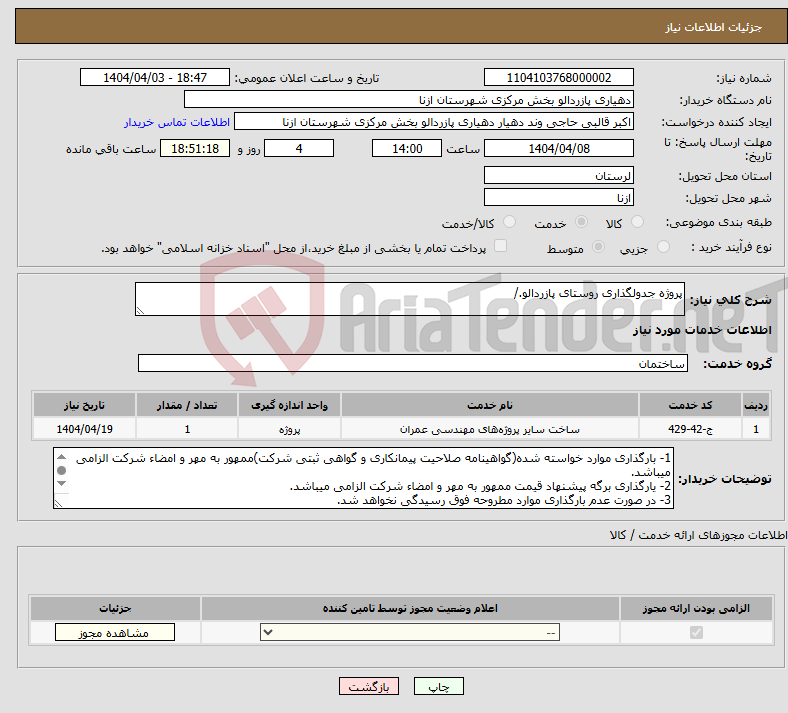Viewport: 788px width, 713px height.
Task: Click the announcement date-time field 1404/04/03
Action: tap(155, 77)
